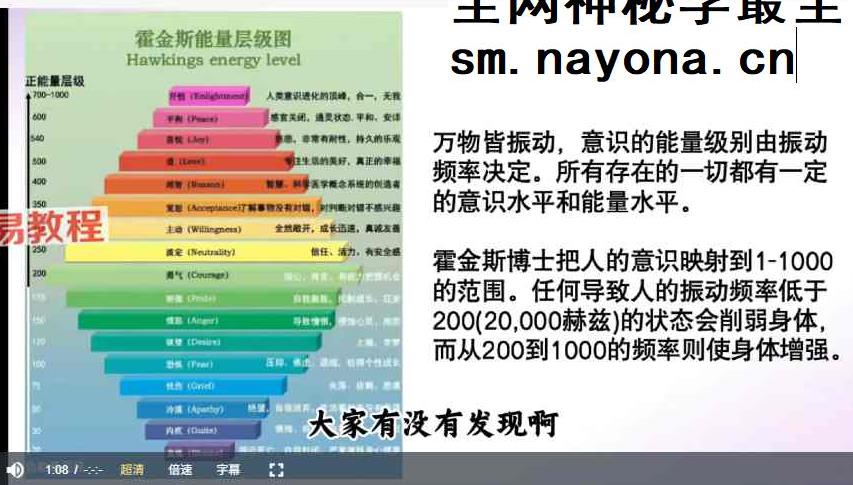The height and width of the screenshot is (485, 853).
Task: Select the Peace level bar
Action: click(x=211, y=118)
